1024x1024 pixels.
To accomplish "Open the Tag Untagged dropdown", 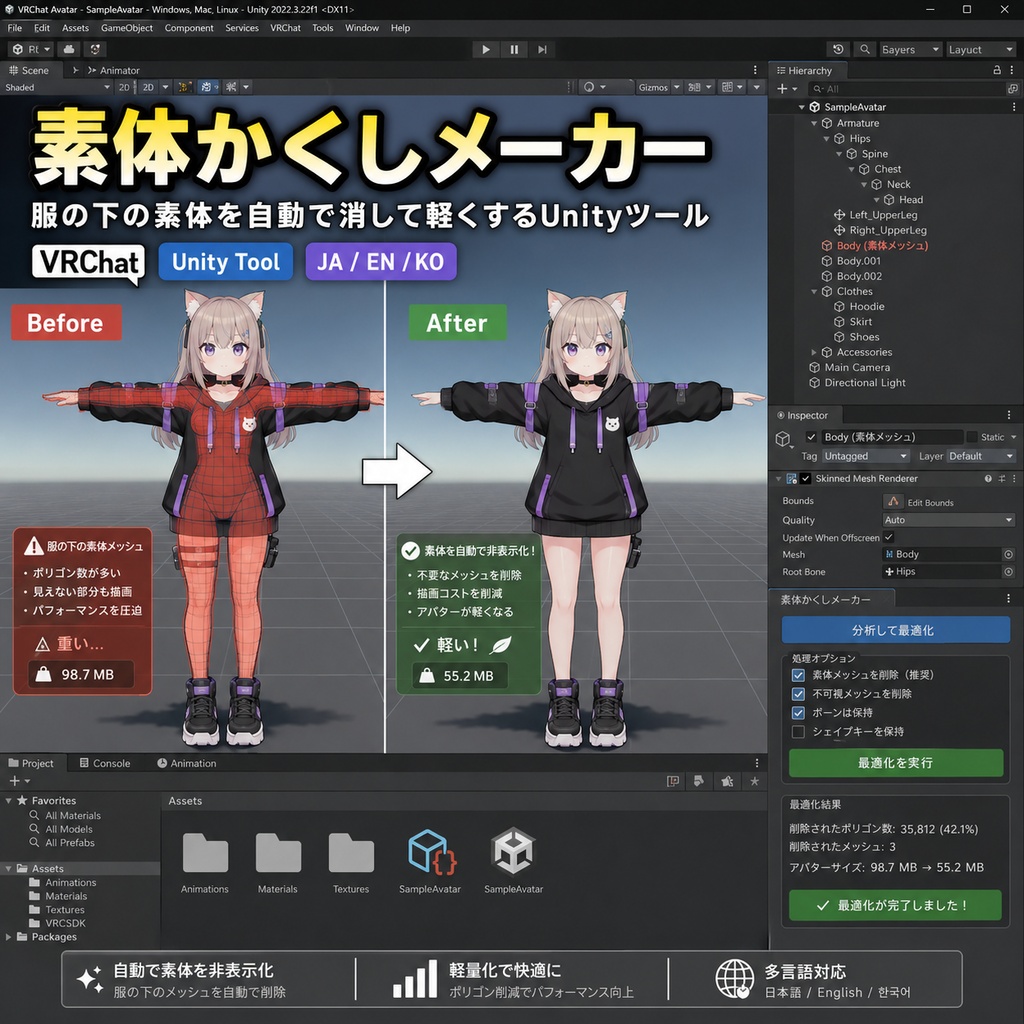I will 866,456.
